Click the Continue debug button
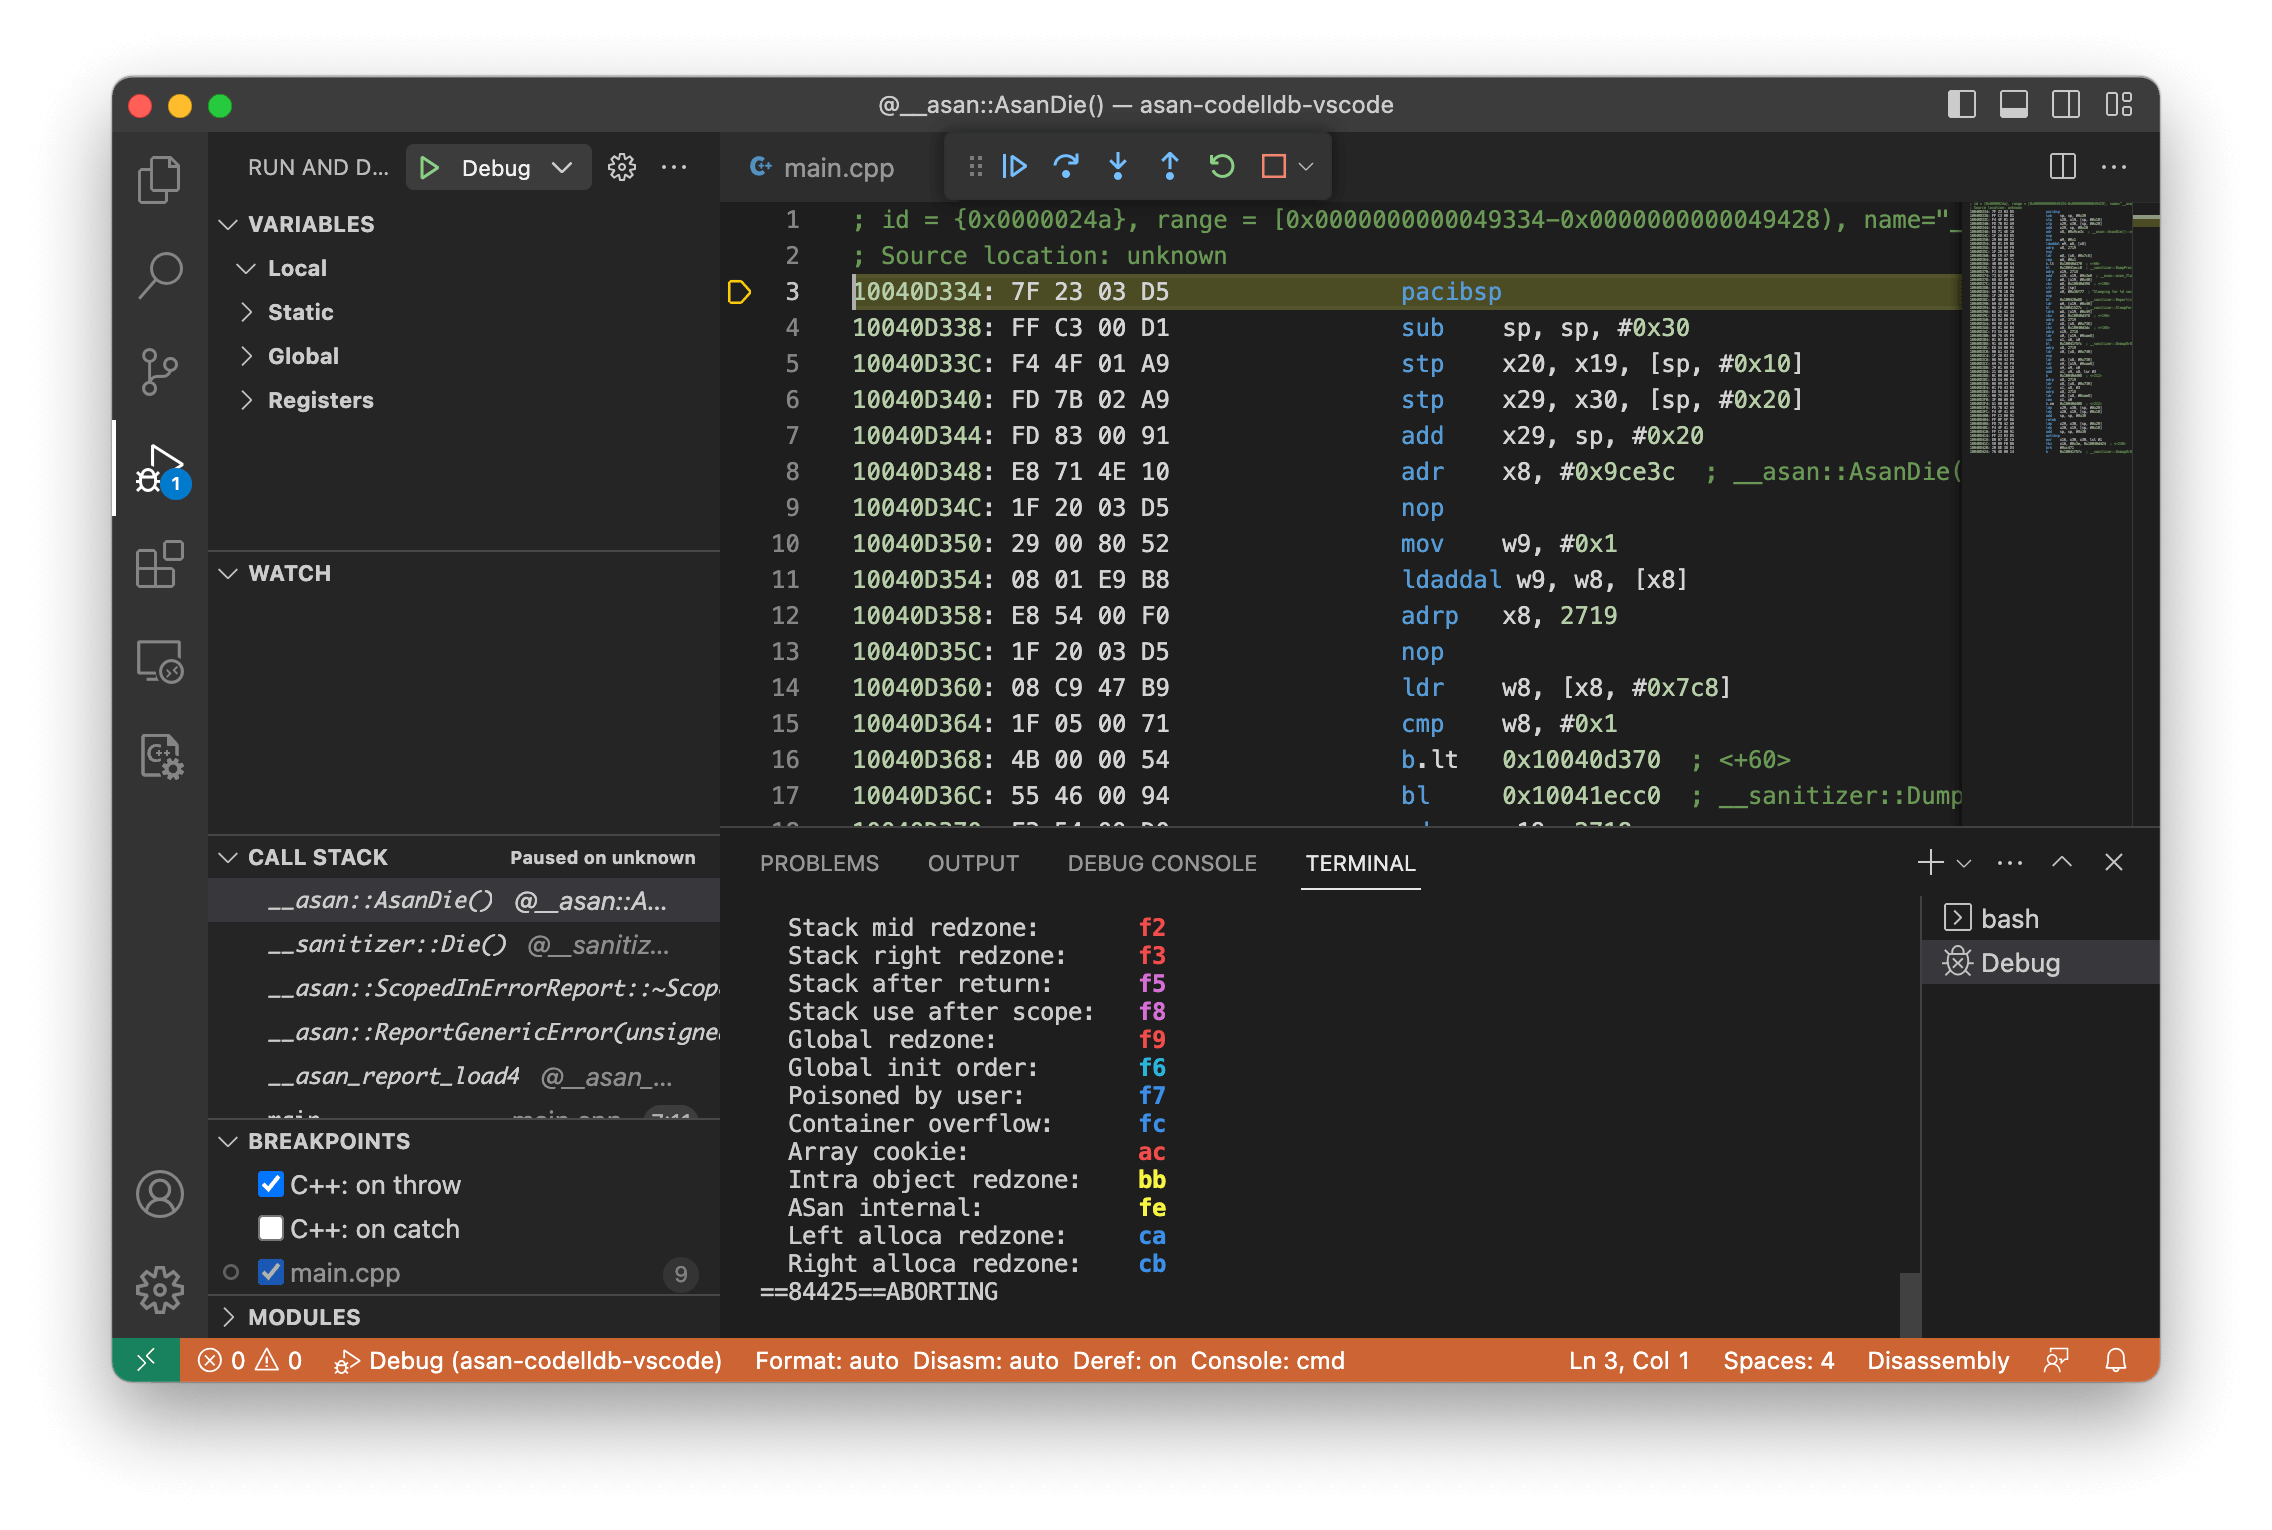The image size is (2272, 1530). pyautogui.click(x=1014, y=166)
